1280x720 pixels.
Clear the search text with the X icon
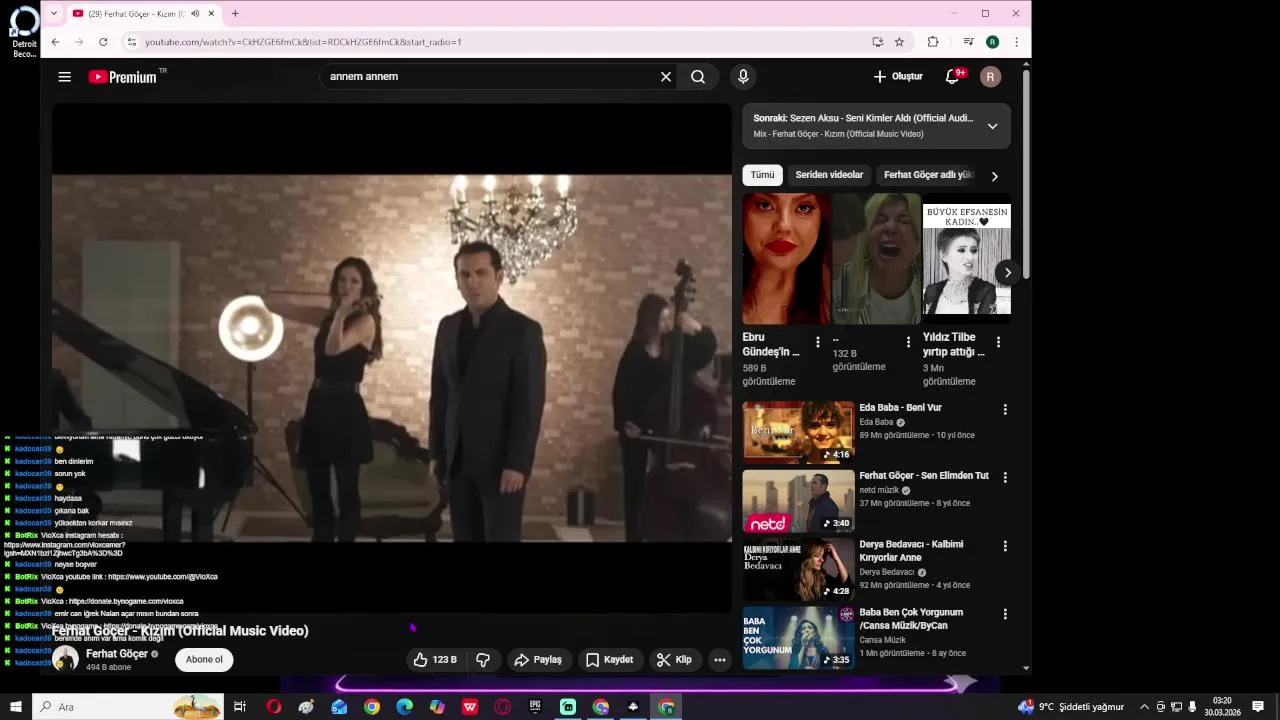tap(666, 77)
